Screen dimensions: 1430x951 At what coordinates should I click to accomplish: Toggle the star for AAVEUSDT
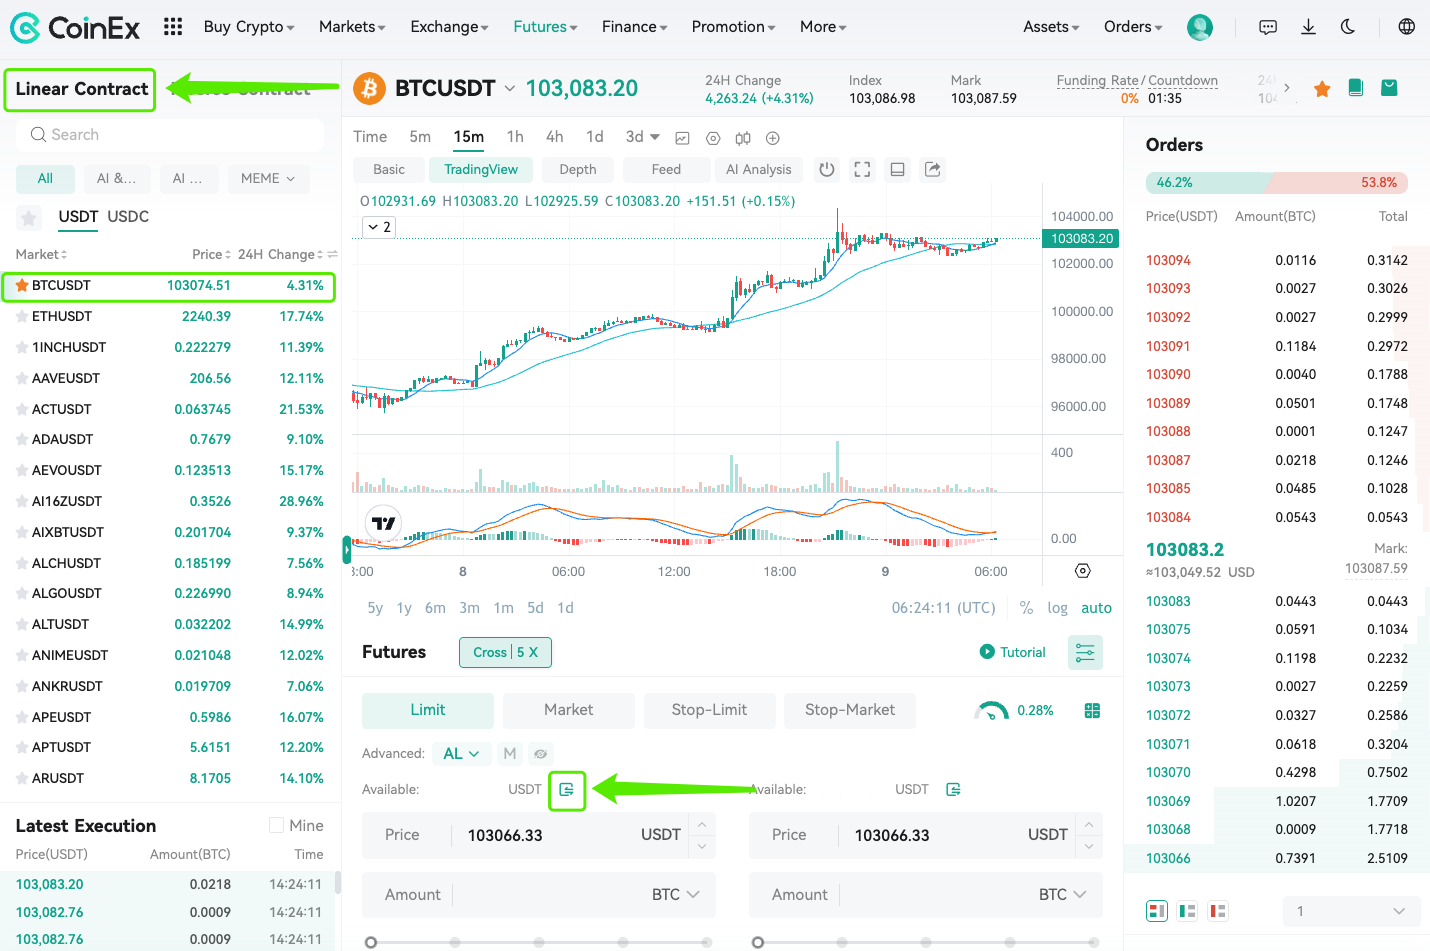click(x=22, y=379)
